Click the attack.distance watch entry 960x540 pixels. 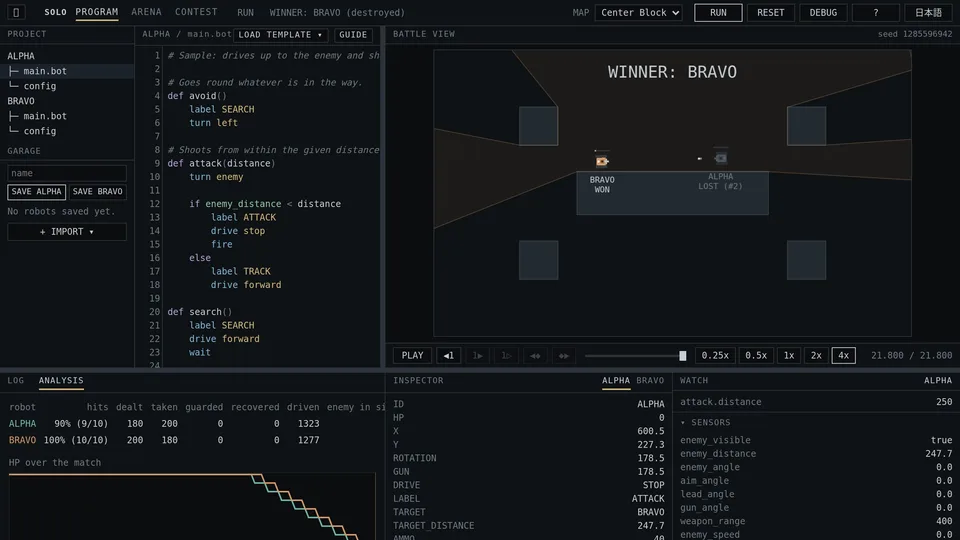pyautogui.click(x=816, y=402)
